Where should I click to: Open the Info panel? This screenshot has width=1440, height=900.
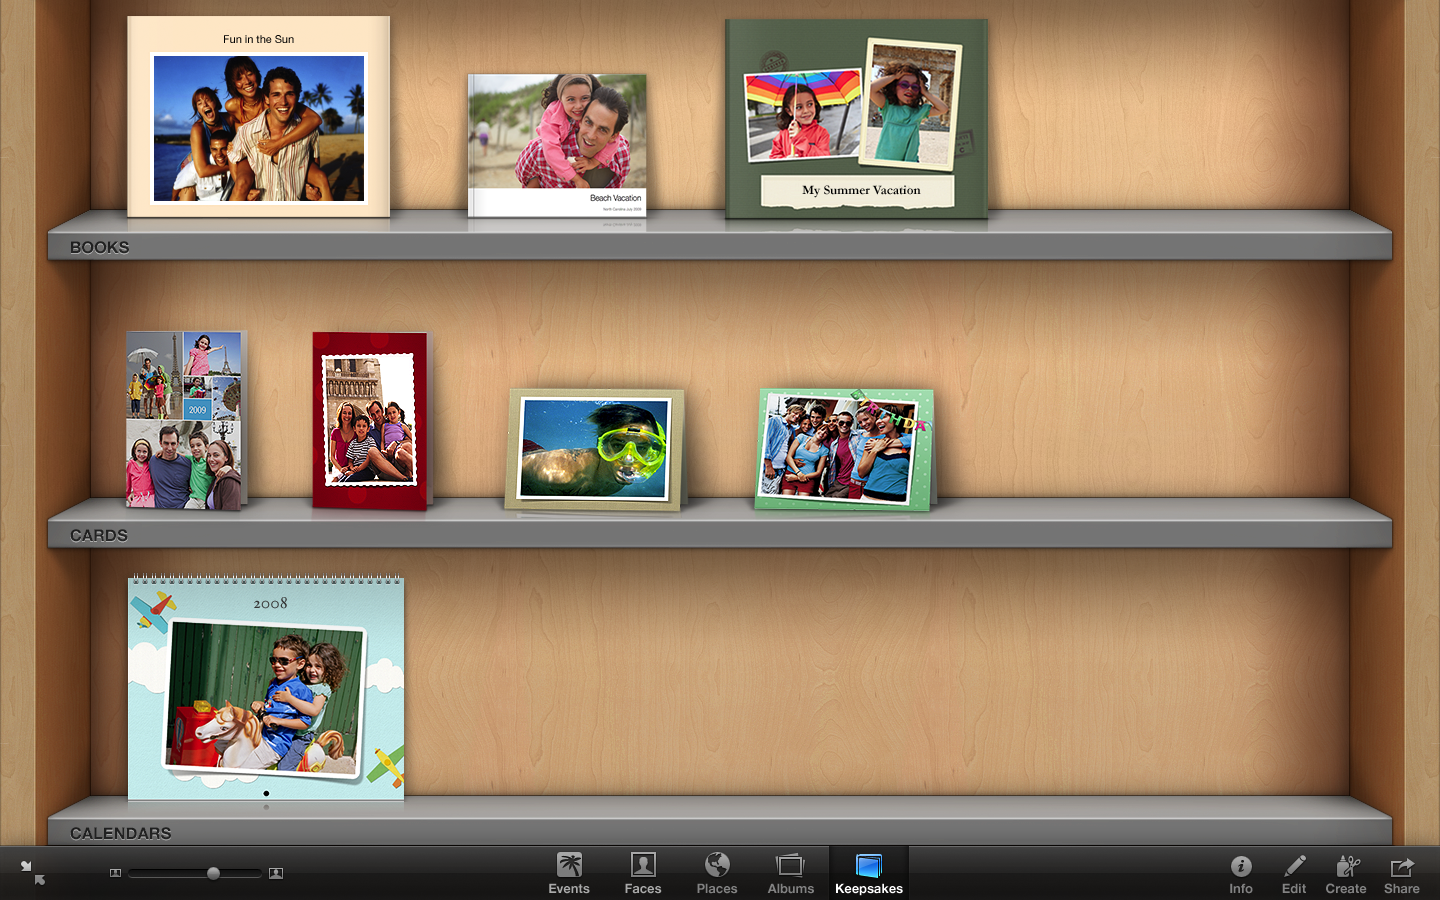point(1241,873)
